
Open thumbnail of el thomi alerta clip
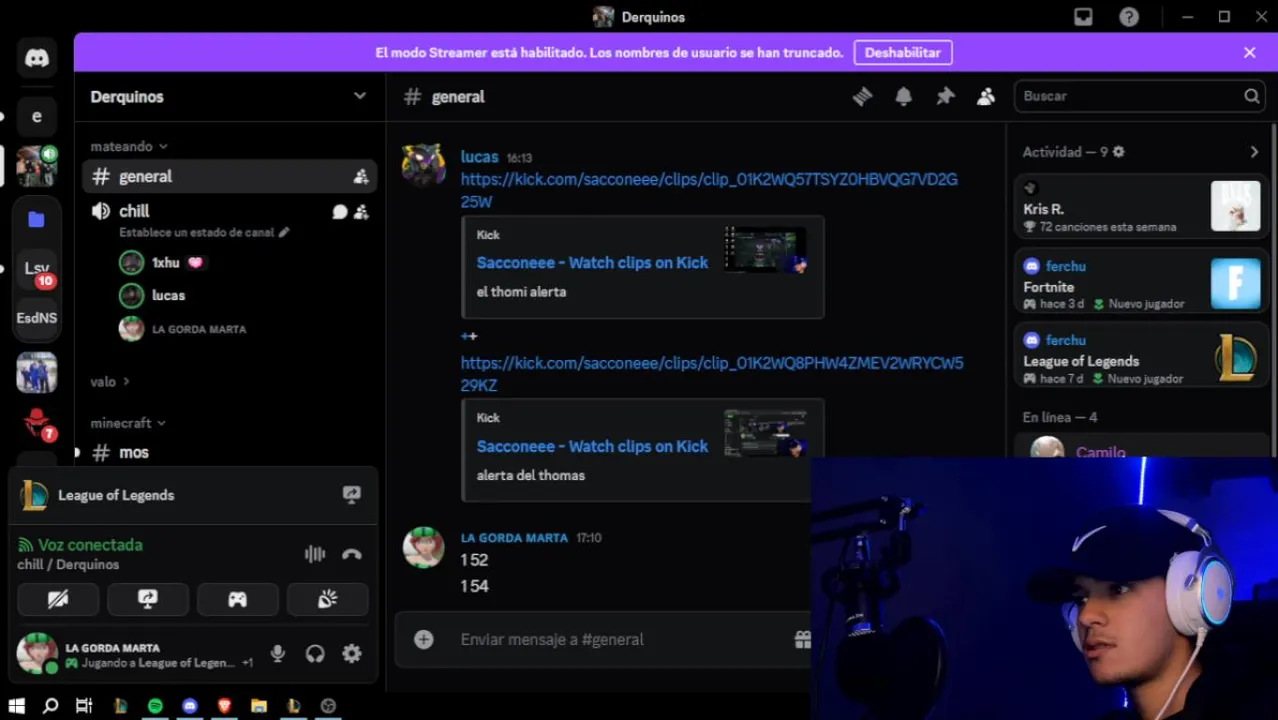click(766, 250)
